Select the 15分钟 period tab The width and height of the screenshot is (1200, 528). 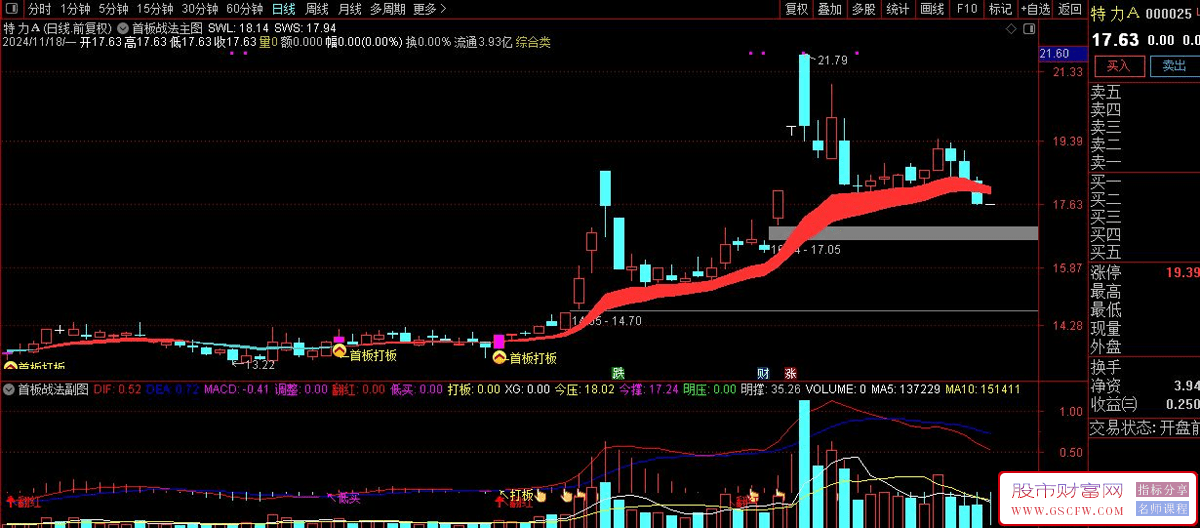(x=155, y=9)
